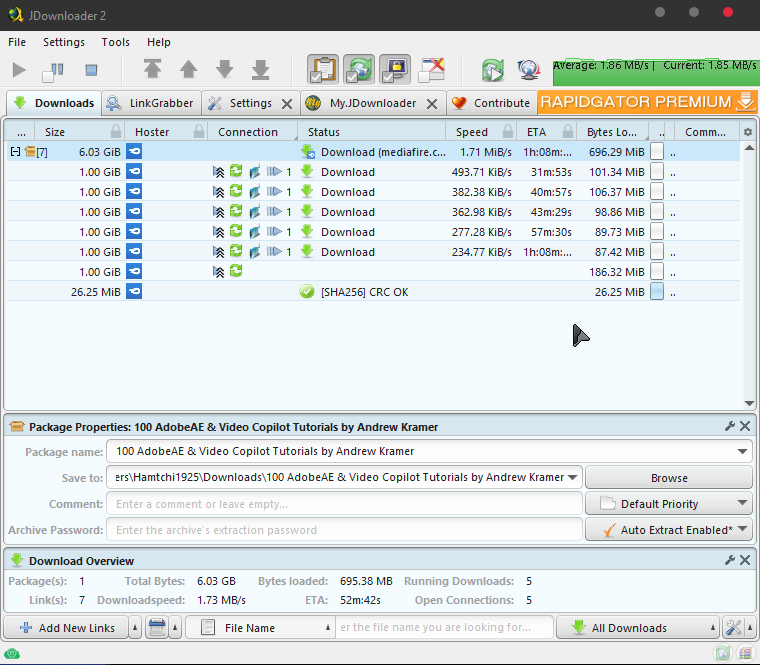Open the Tools menu
This screenshot has width=760, height=665.
coord(115,42)
